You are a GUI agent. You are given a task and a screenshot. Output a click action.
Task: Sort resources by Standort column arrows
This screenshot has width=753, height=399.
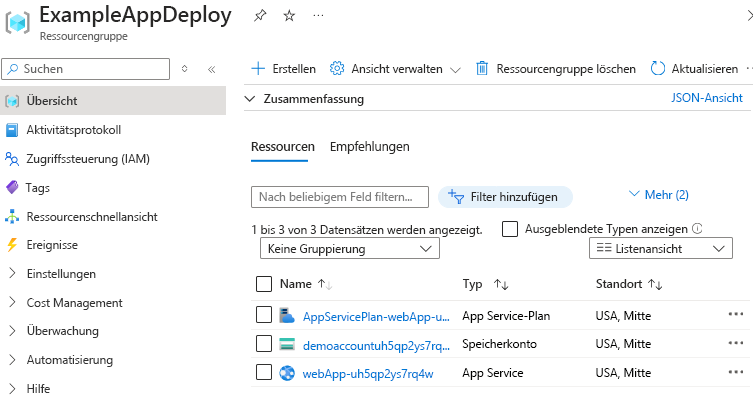tap(655, 284)
